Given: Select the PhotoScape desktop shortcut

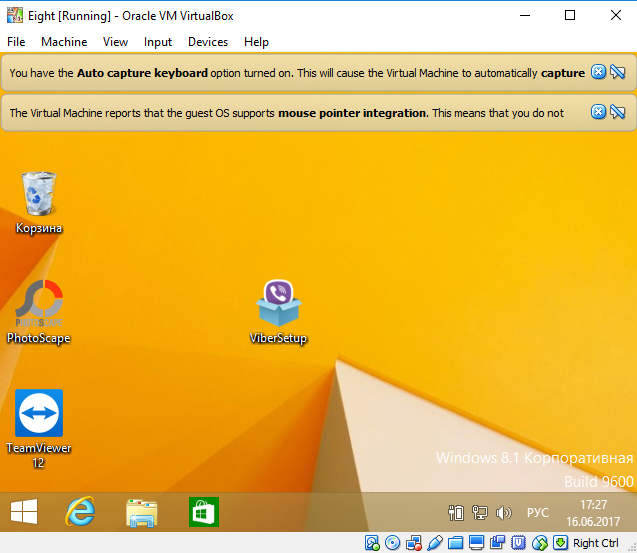Looking at the screenshot, I should tap(39, 312).
